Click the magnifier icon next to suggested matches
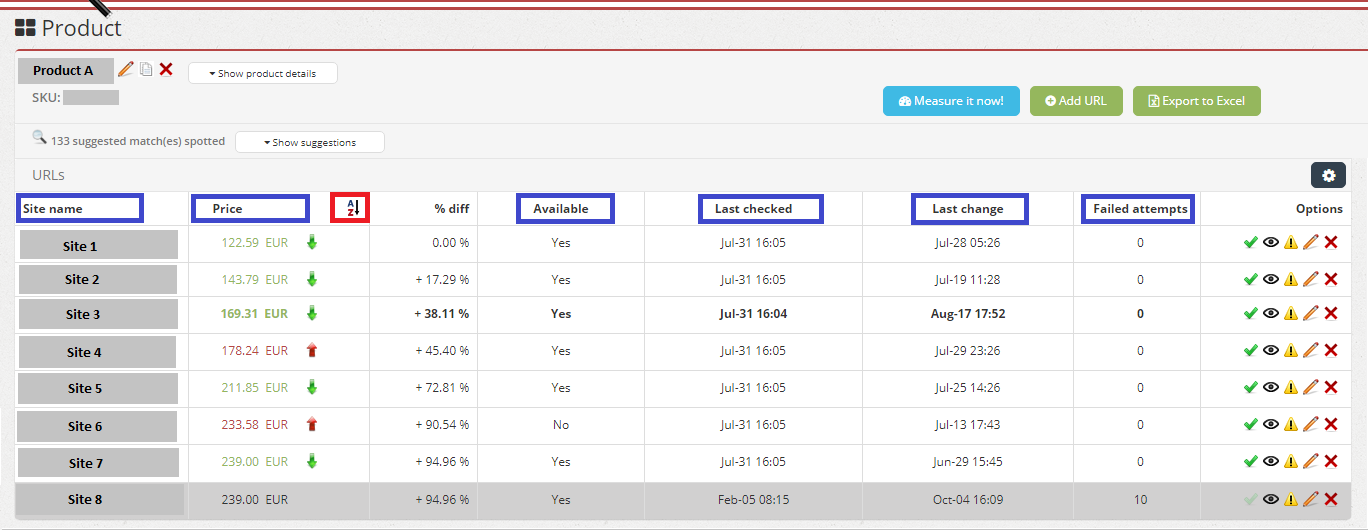This screenshot has width=1368, height=530. (39, 139)
